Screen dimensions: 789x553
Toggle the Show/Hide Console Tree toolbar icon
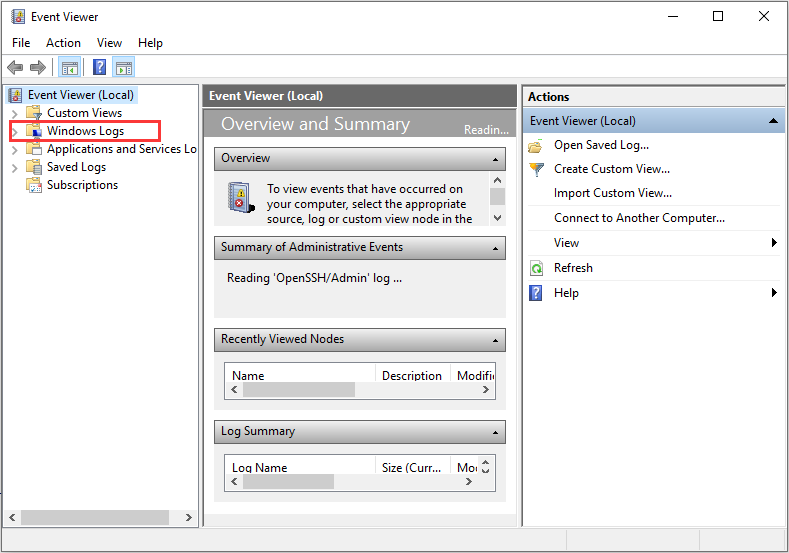[69, 67]
